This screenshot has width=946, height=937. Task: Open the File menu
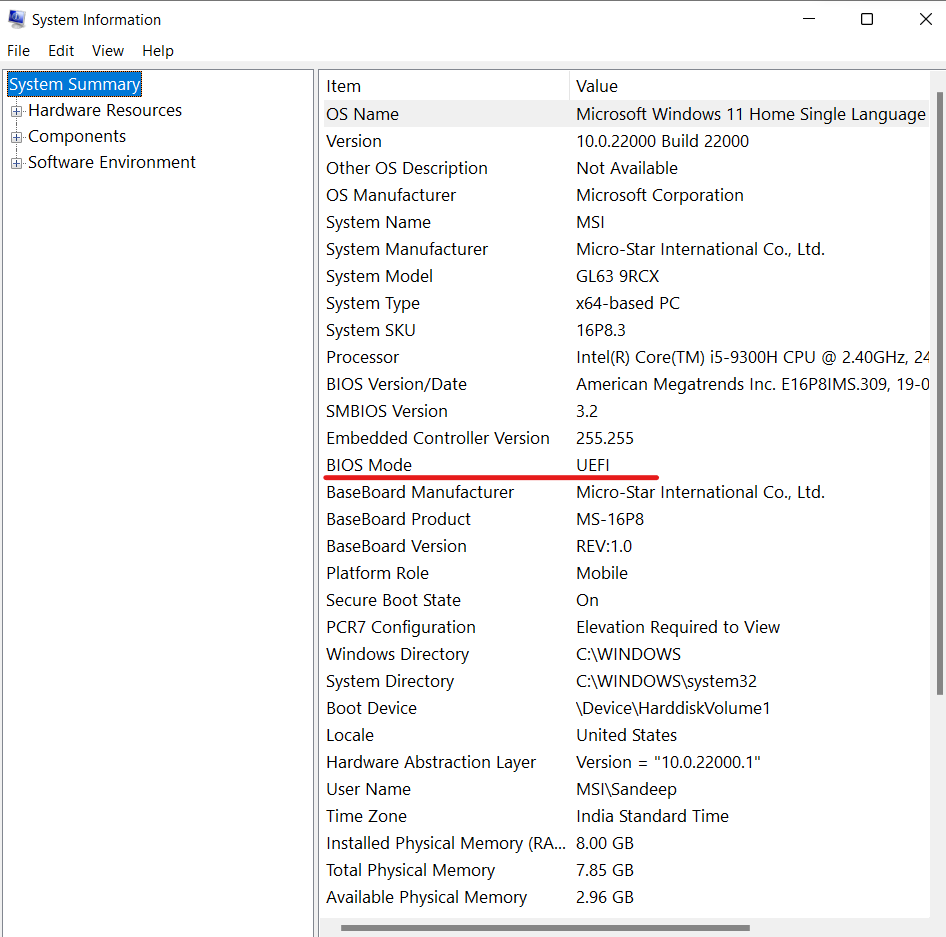point(18,51)
